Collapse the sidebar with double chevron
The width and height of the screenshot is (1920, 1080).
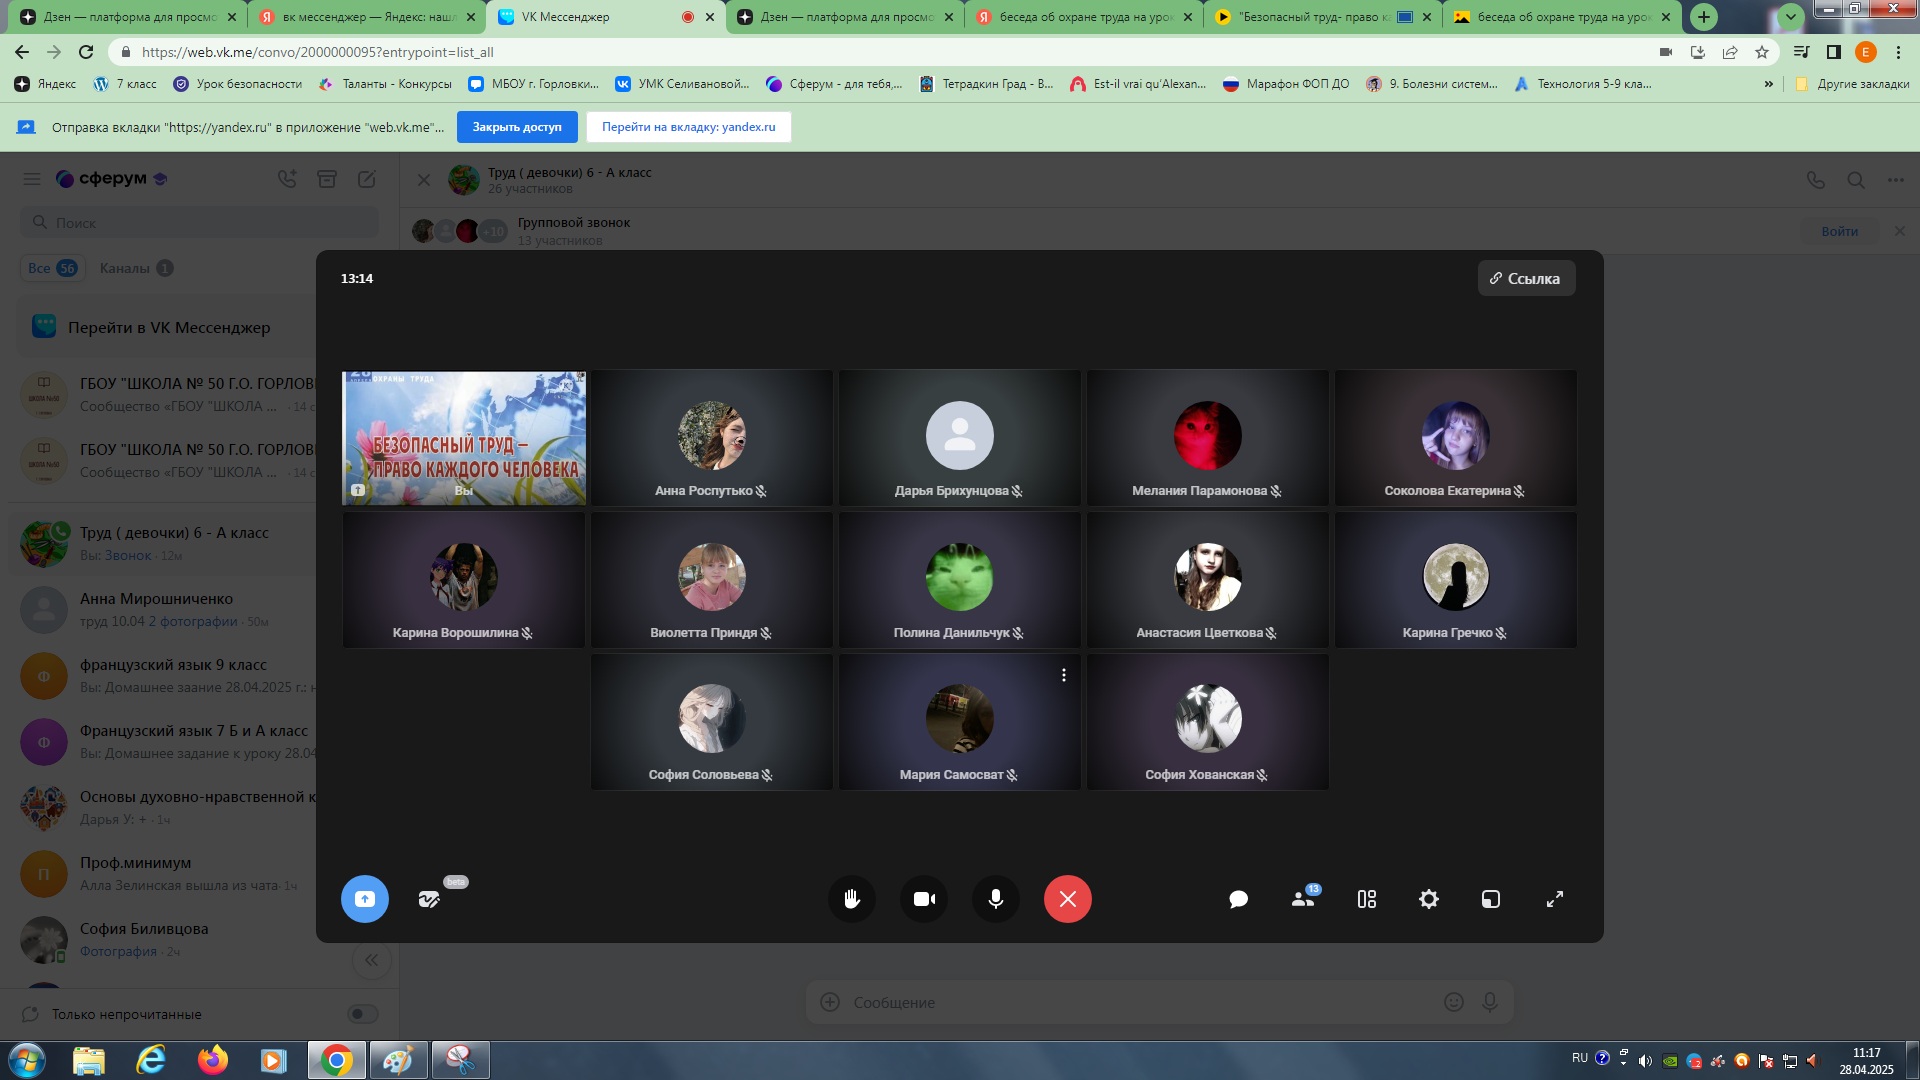coord(371,960)
